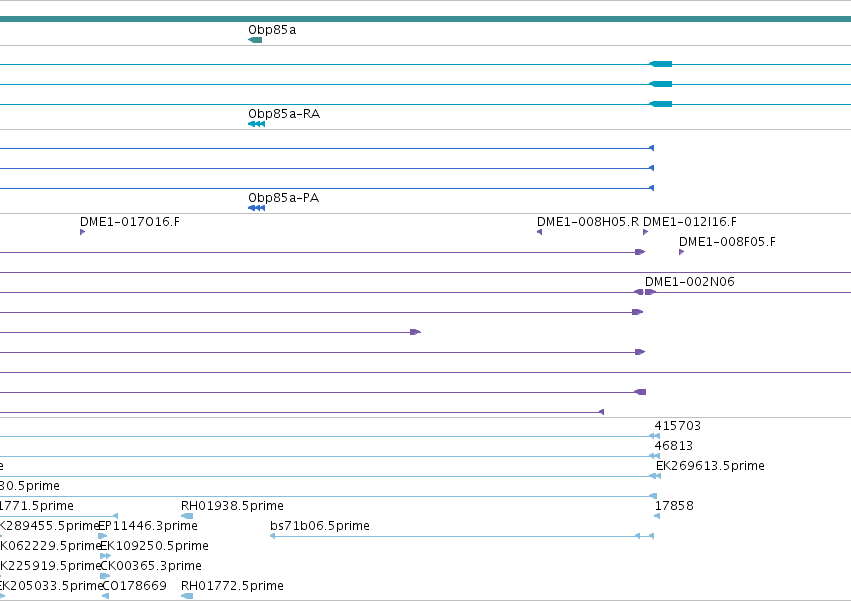Select the CK00365.3prime arrow glyph
The height and width of the screenshot is (601, 851).
[x=105, y=576]
